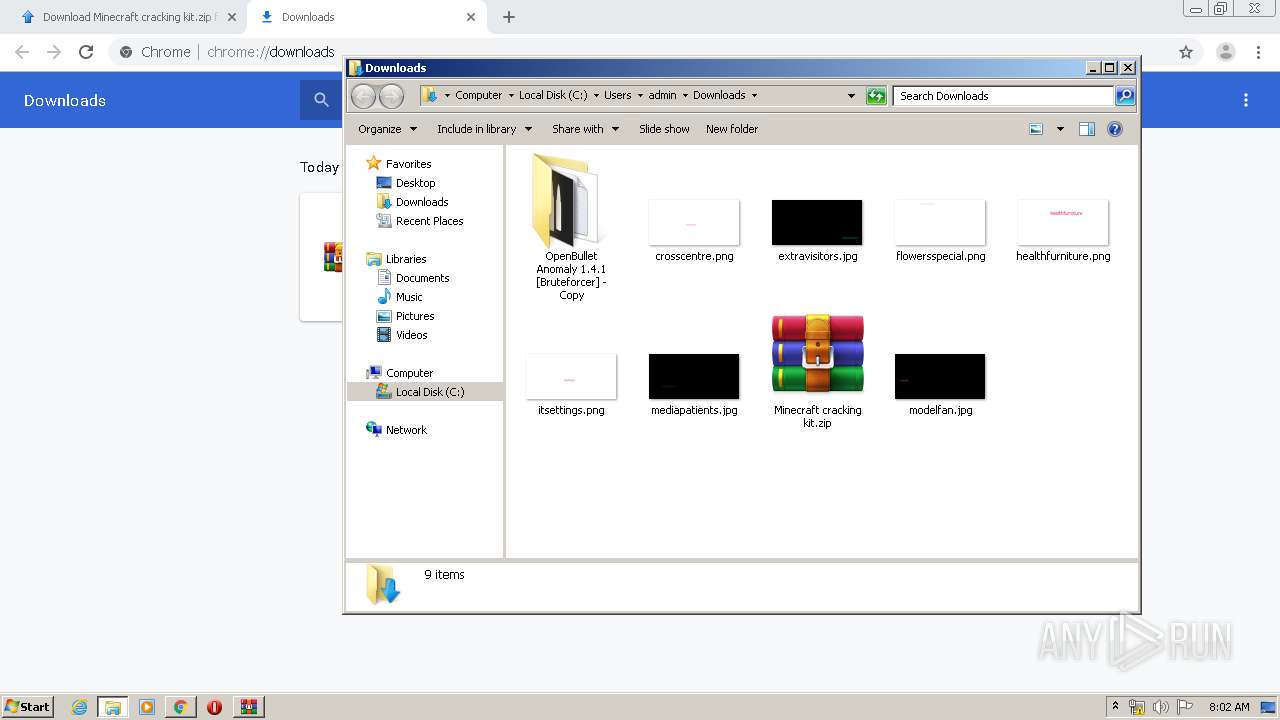This screenshot has width=1280, height=720.
Task: Open the Organize menu
Action: point(387,129)
